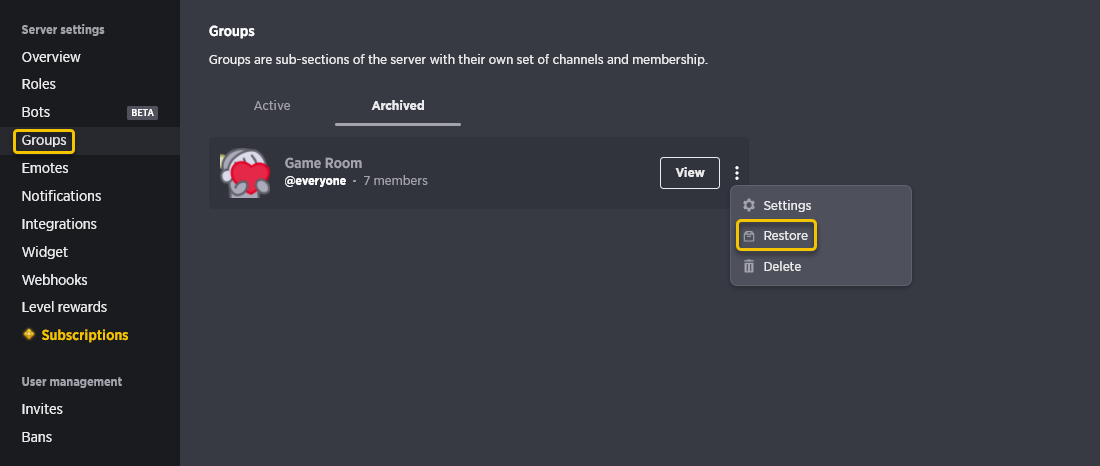Click the Restore archive box icon
The height and width of the screenshot is (466, 1100).
click(x=749, y=237)
